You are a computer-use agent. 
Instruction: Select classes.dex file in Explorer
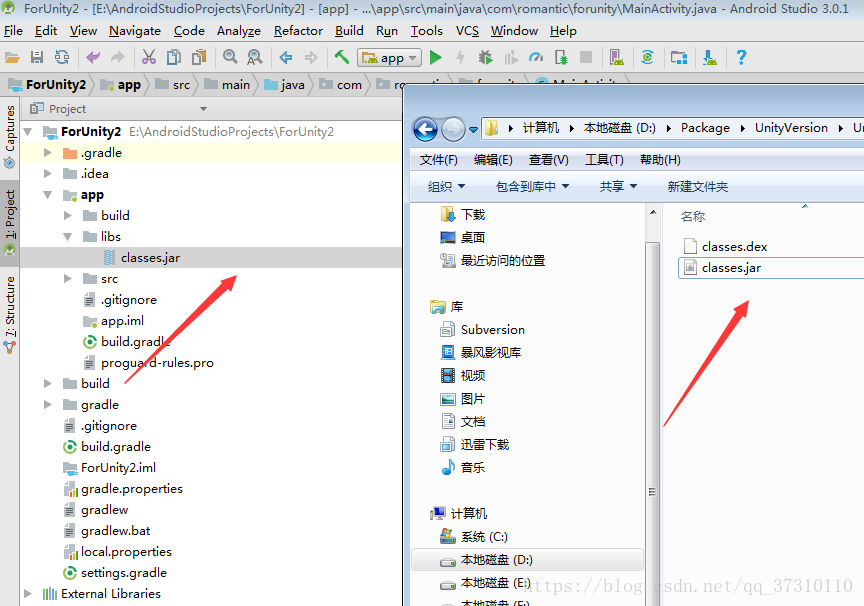[735, 247]
